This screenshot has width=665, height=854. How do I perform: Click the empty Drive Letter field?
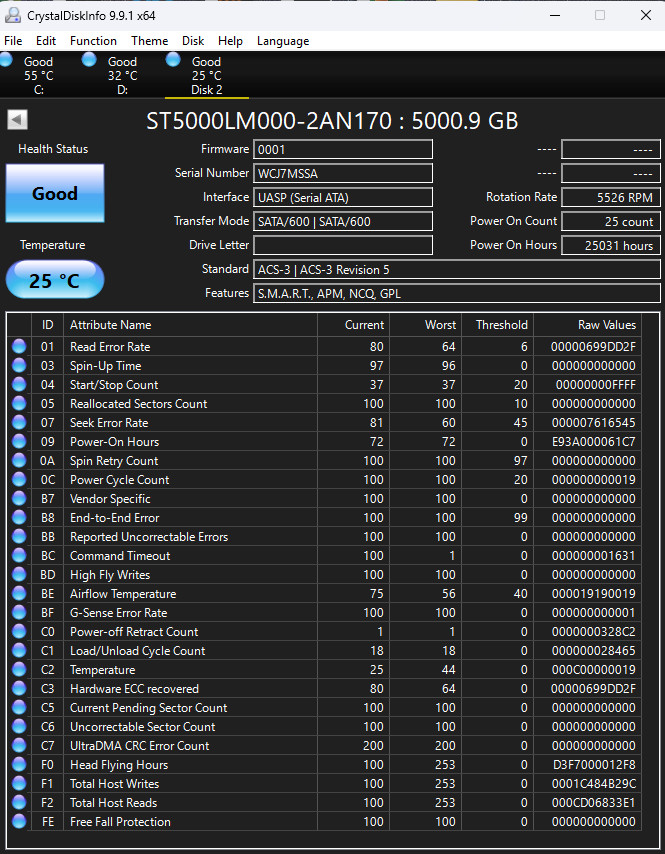coord(343,245)
